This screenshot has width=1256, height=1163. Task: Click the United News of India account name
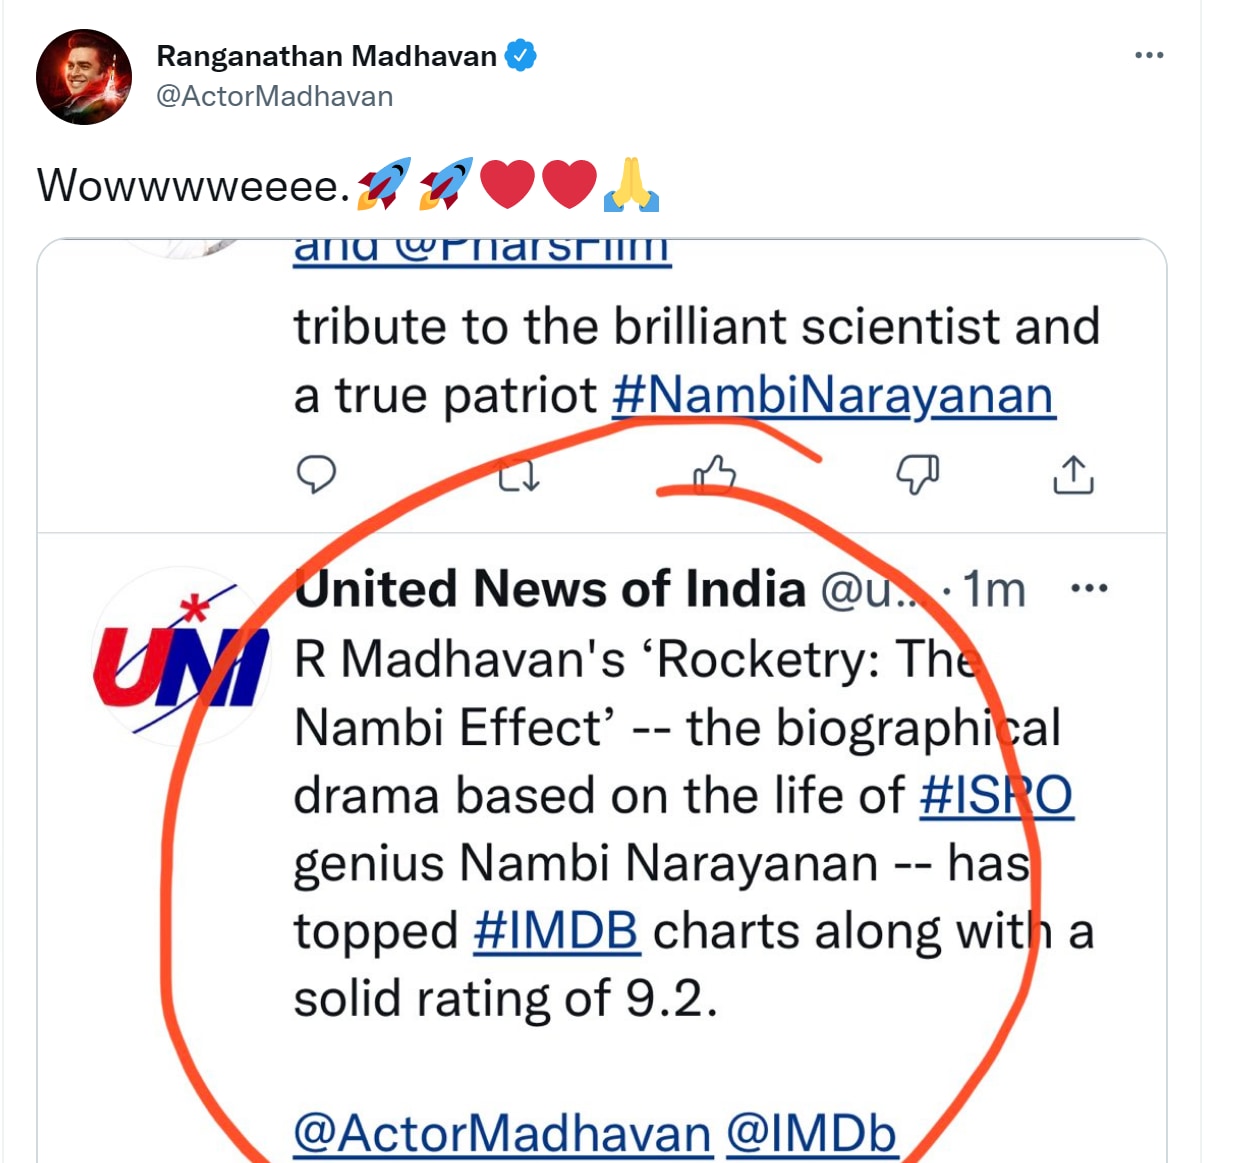pyautogui.click(x=550, y=588)
